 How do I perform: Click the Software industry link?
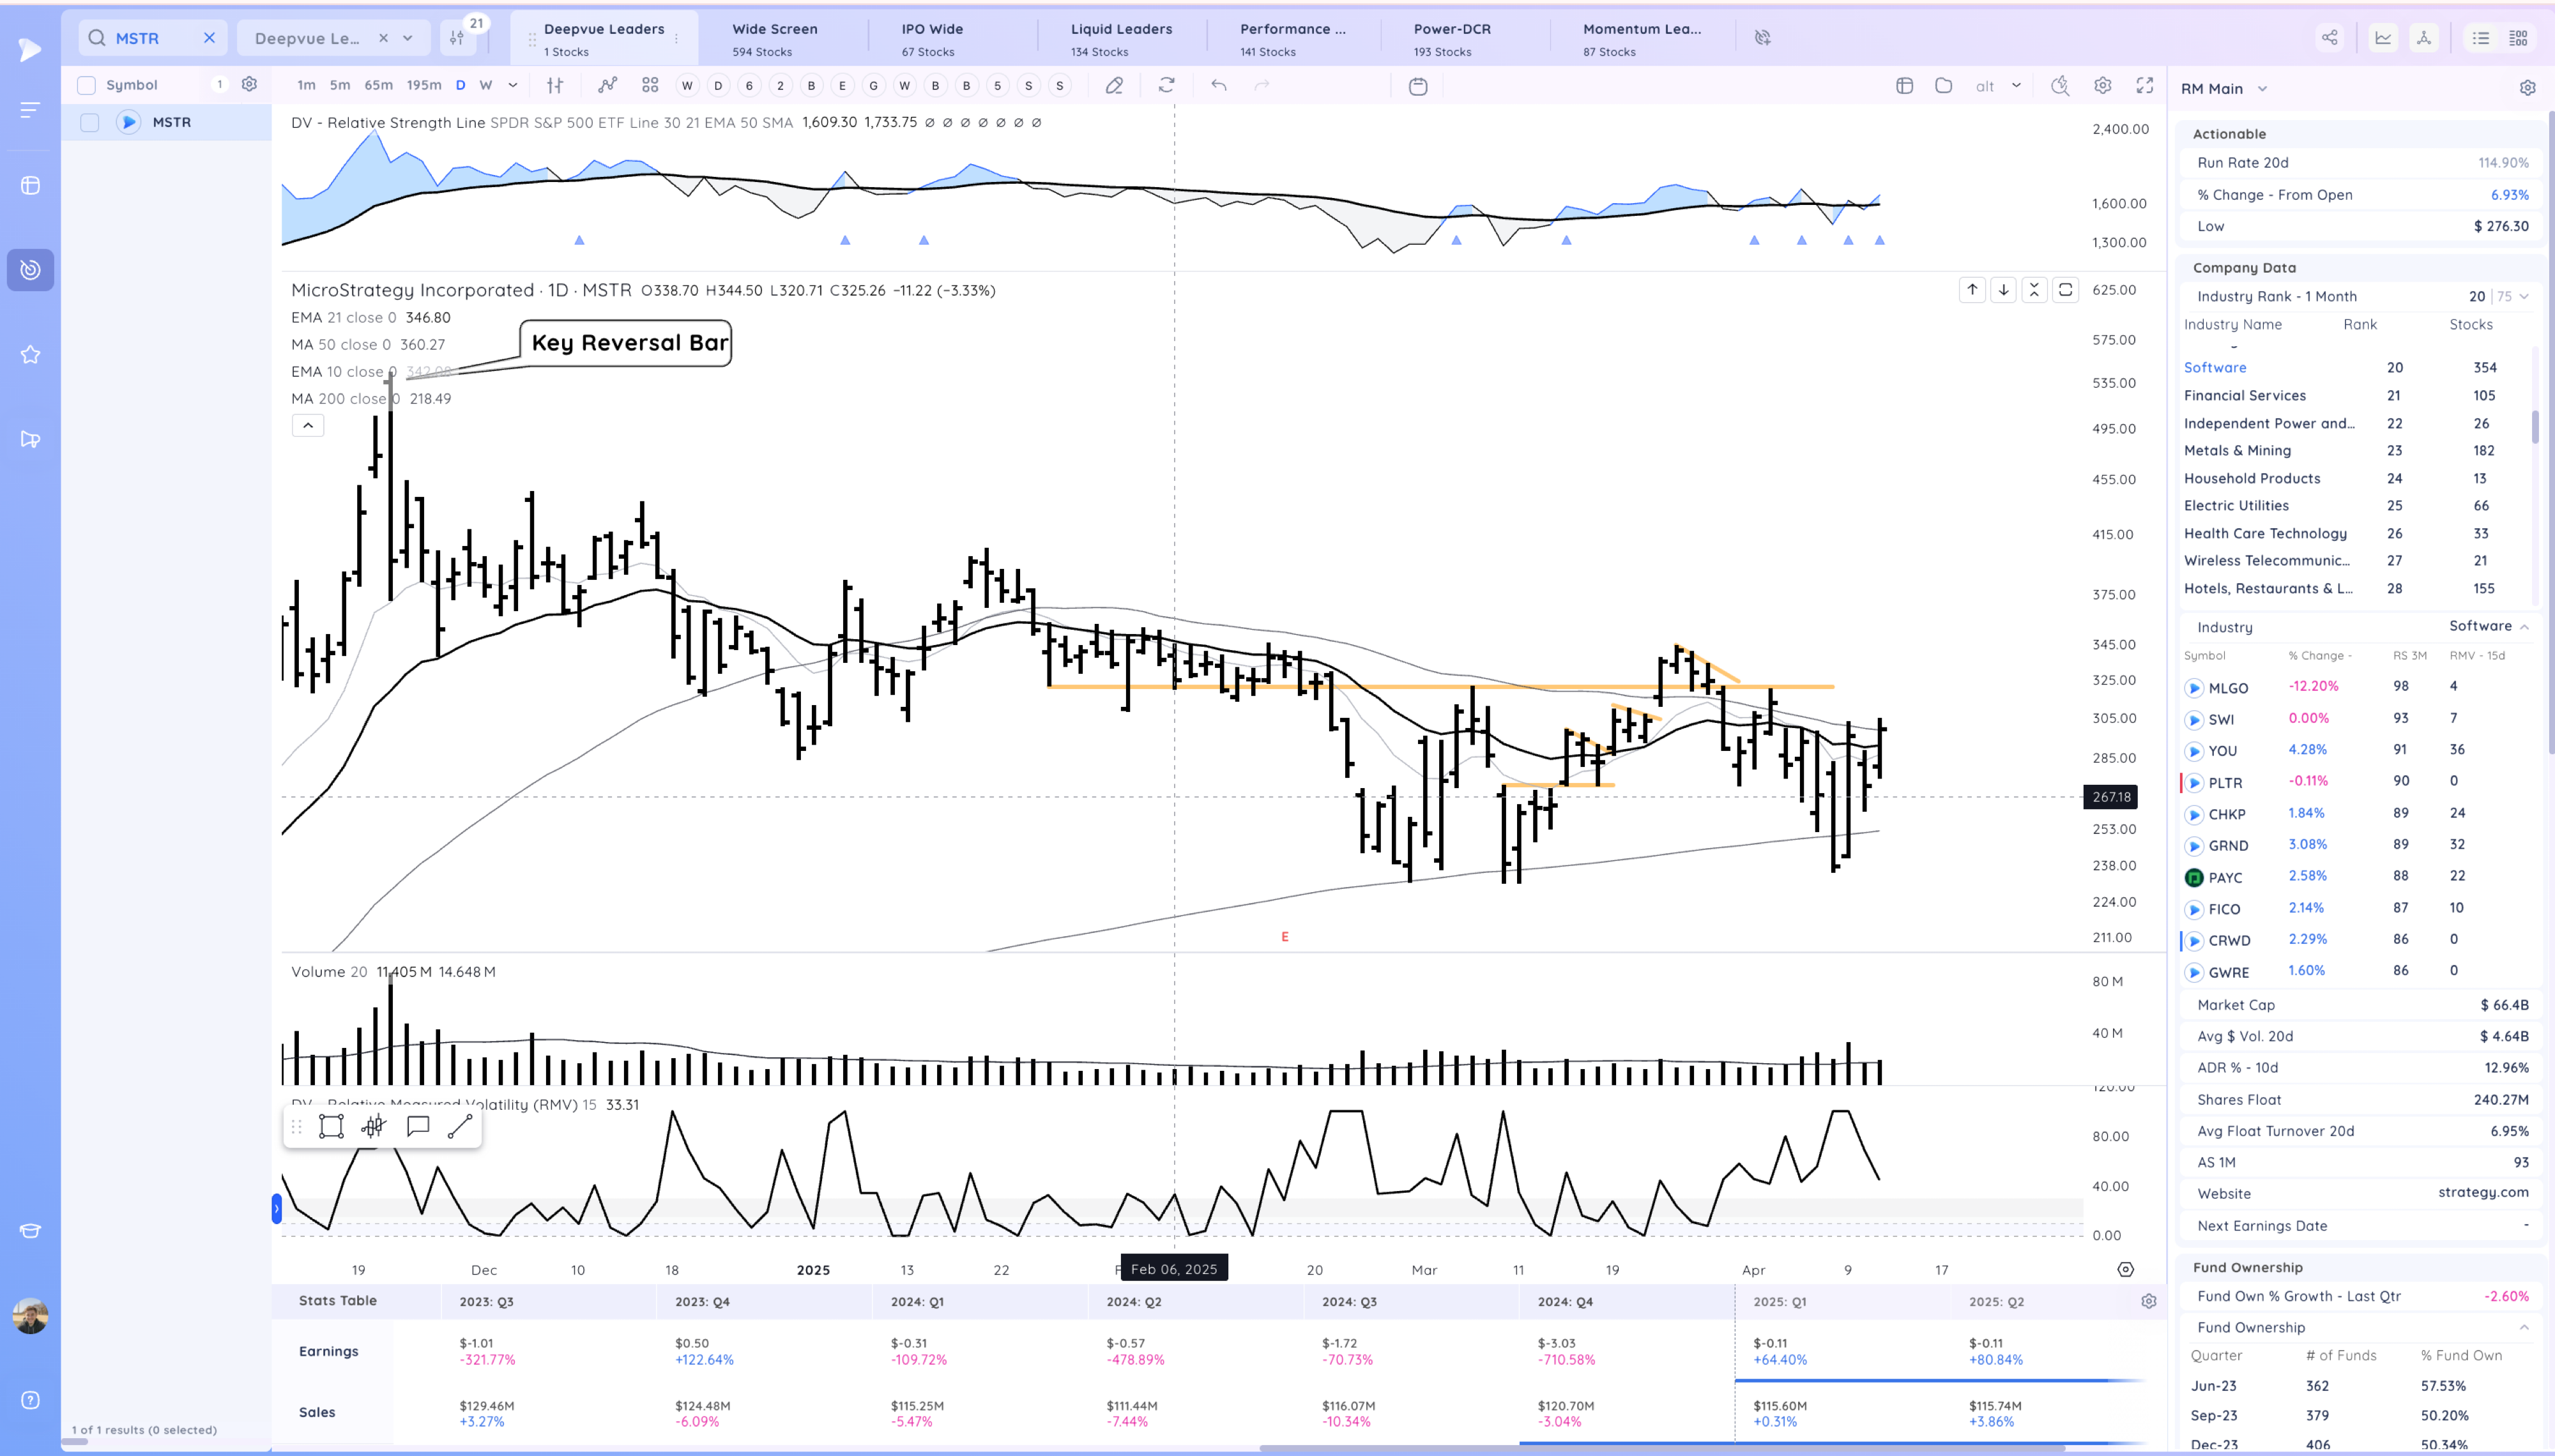pyautogui.click(x=2214, y=368)
